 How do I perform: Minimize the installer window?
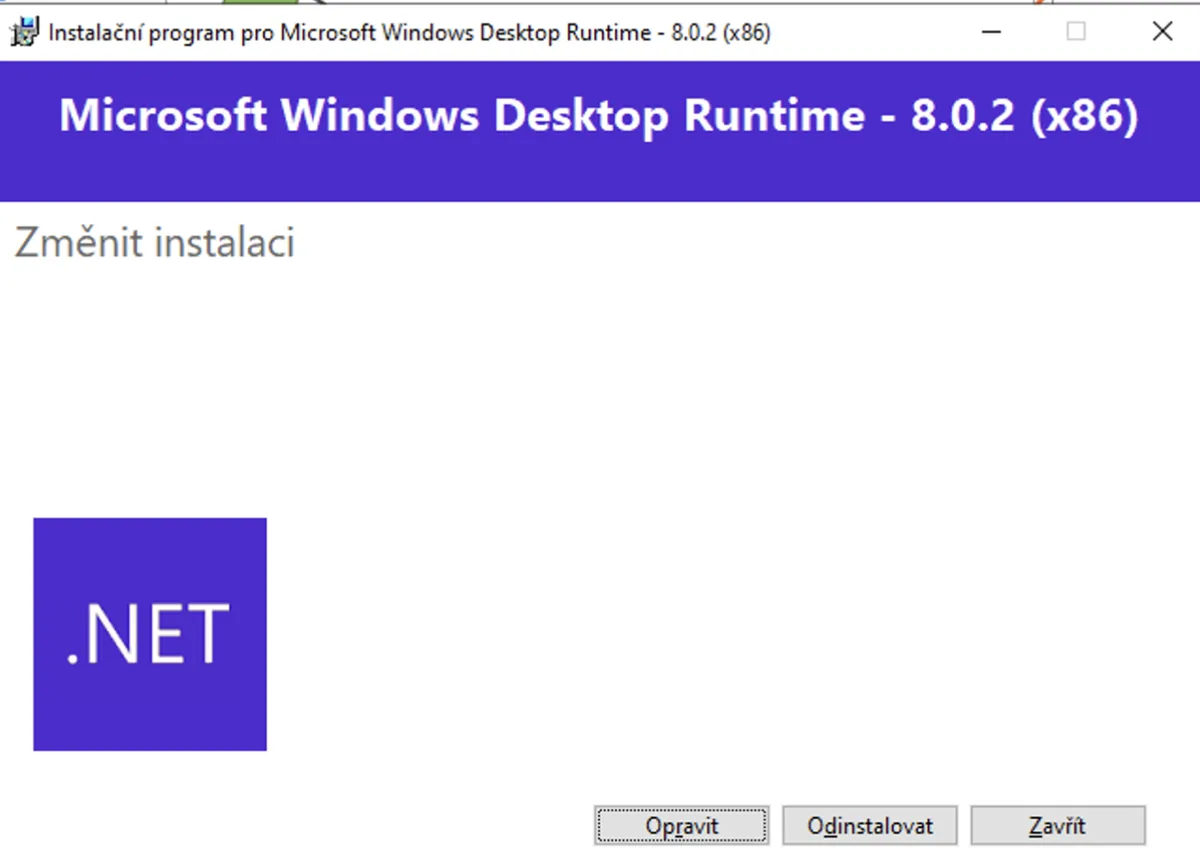tap(991, 32)
